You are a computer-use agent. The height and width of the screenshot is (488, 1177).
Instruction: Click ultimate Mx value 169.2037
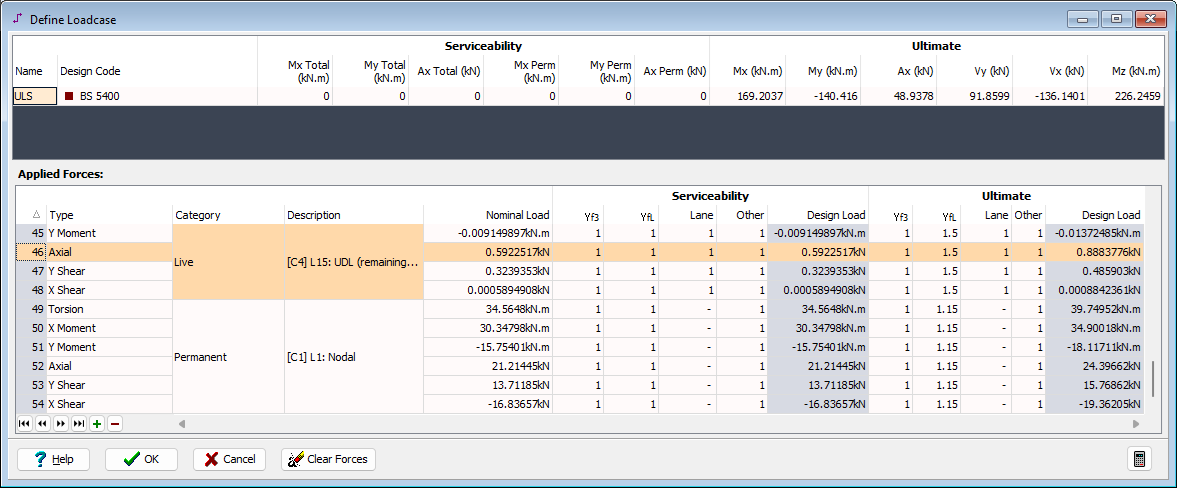tap(748, 96)
